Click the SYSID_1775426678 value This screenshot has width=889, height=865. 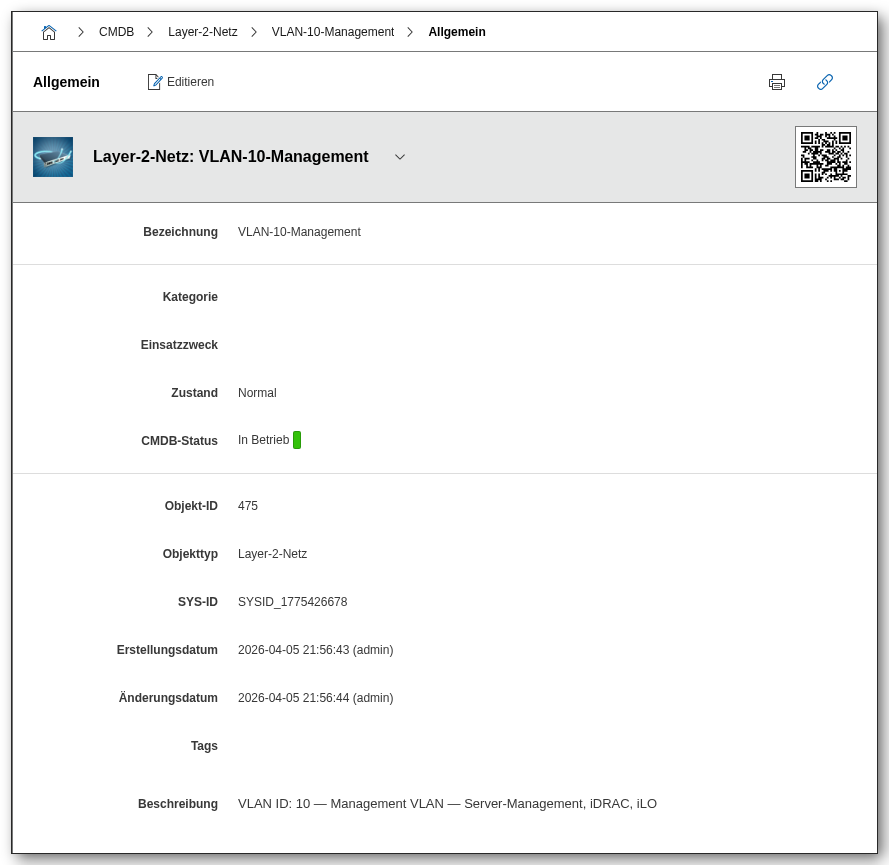pyautogui.click(x=293, y=602)
